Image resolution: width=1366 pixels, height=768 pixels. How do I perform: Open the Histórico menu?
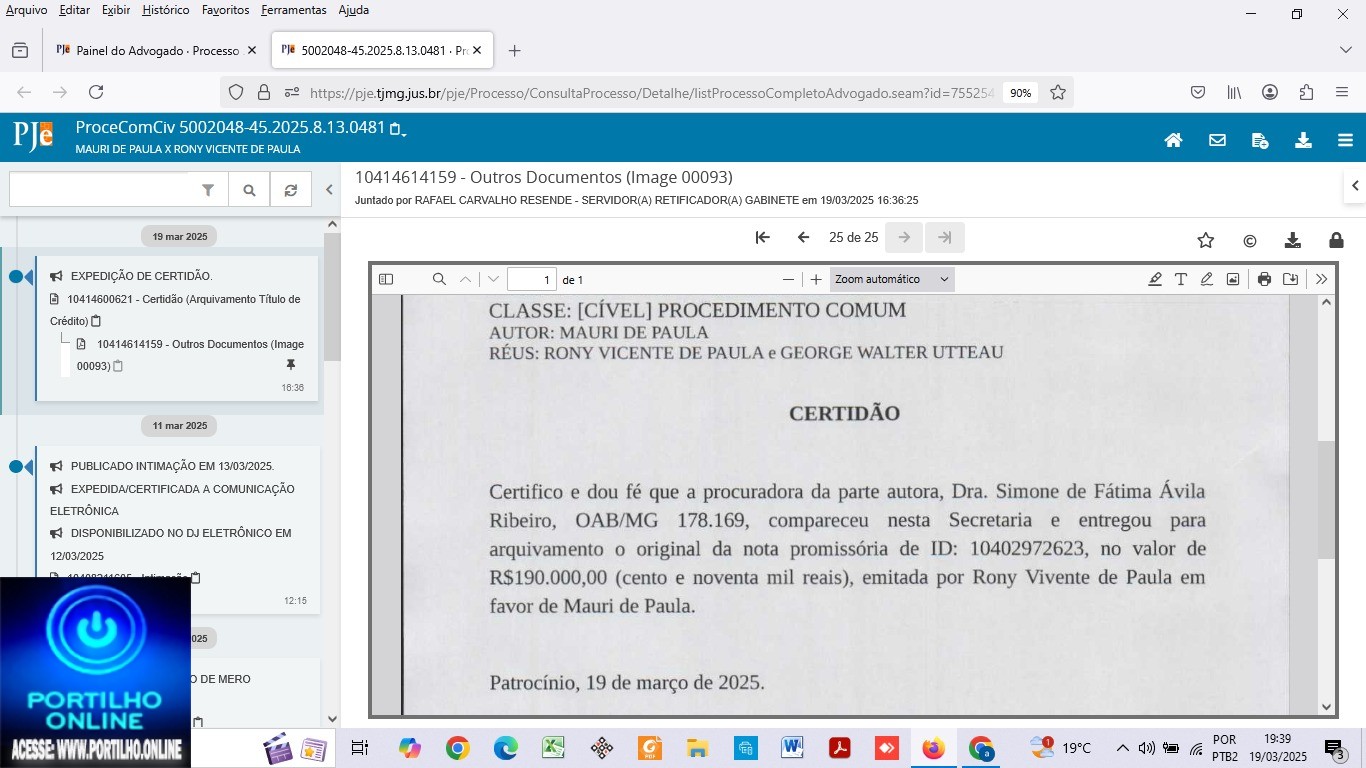(x=166, y=10)
